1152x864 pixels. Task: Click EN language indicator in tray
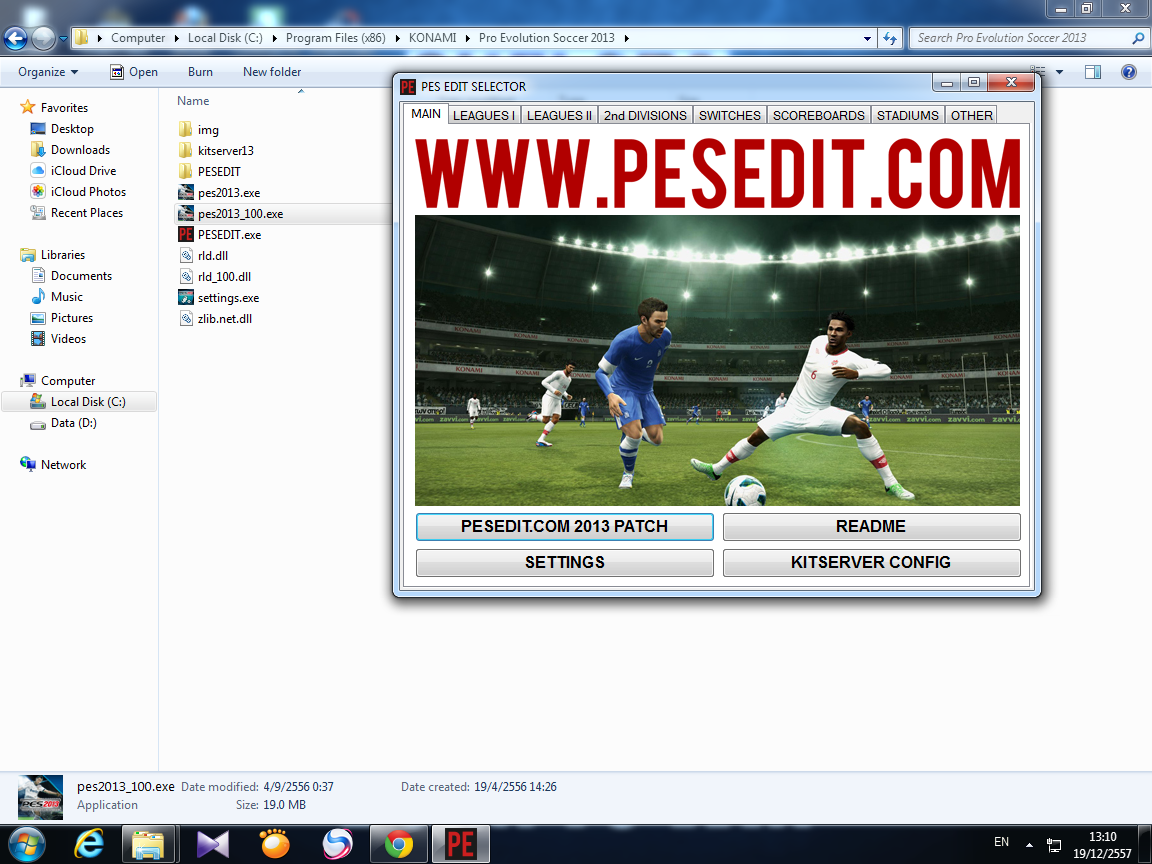1001,842
